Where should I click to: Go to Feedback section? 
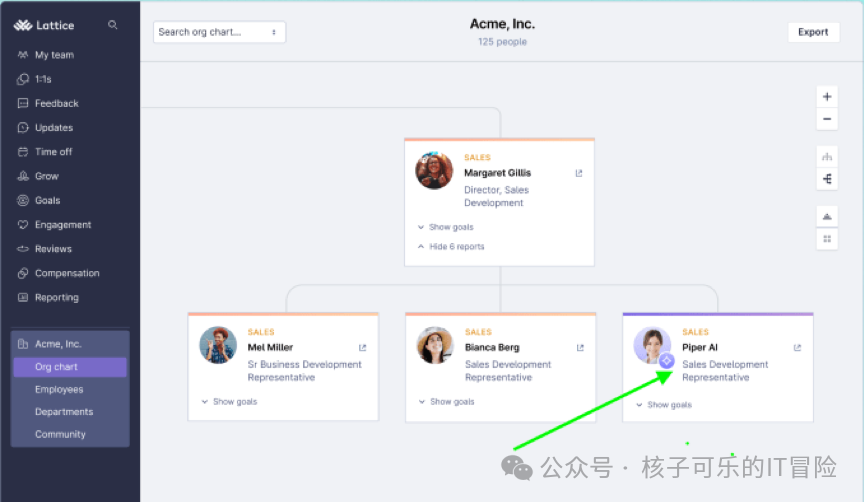coord(57,103)
